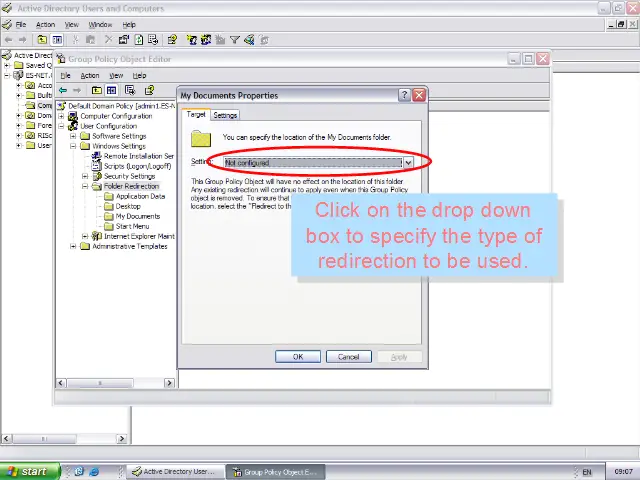Click Find objects icon in Active Directory toolbar
640x480 pixels.
tap(249, 40)
